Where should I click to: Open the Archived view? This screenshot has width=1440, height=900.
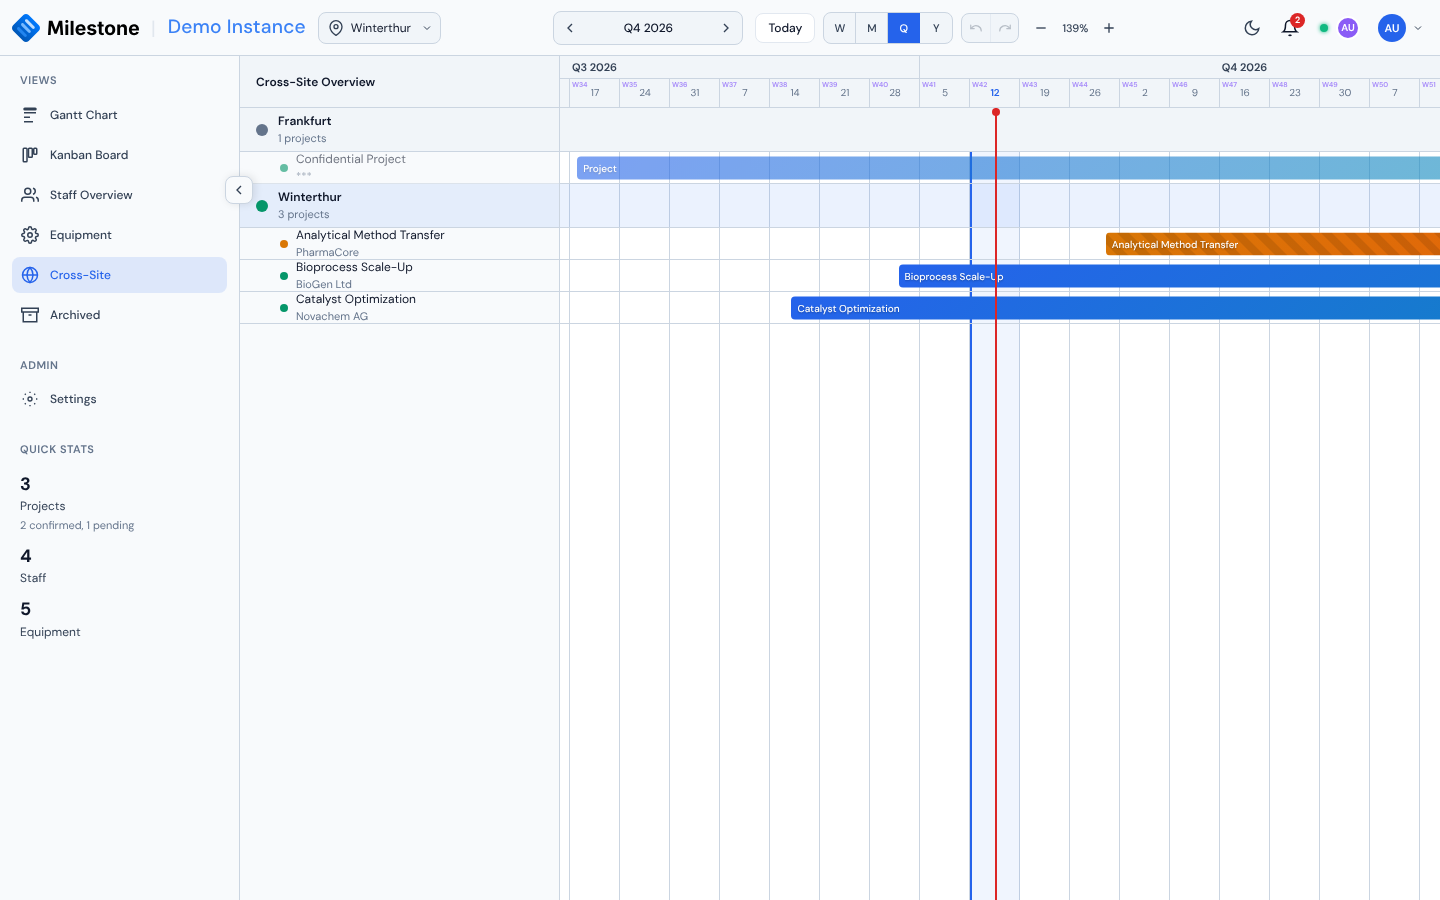point(119,315)
